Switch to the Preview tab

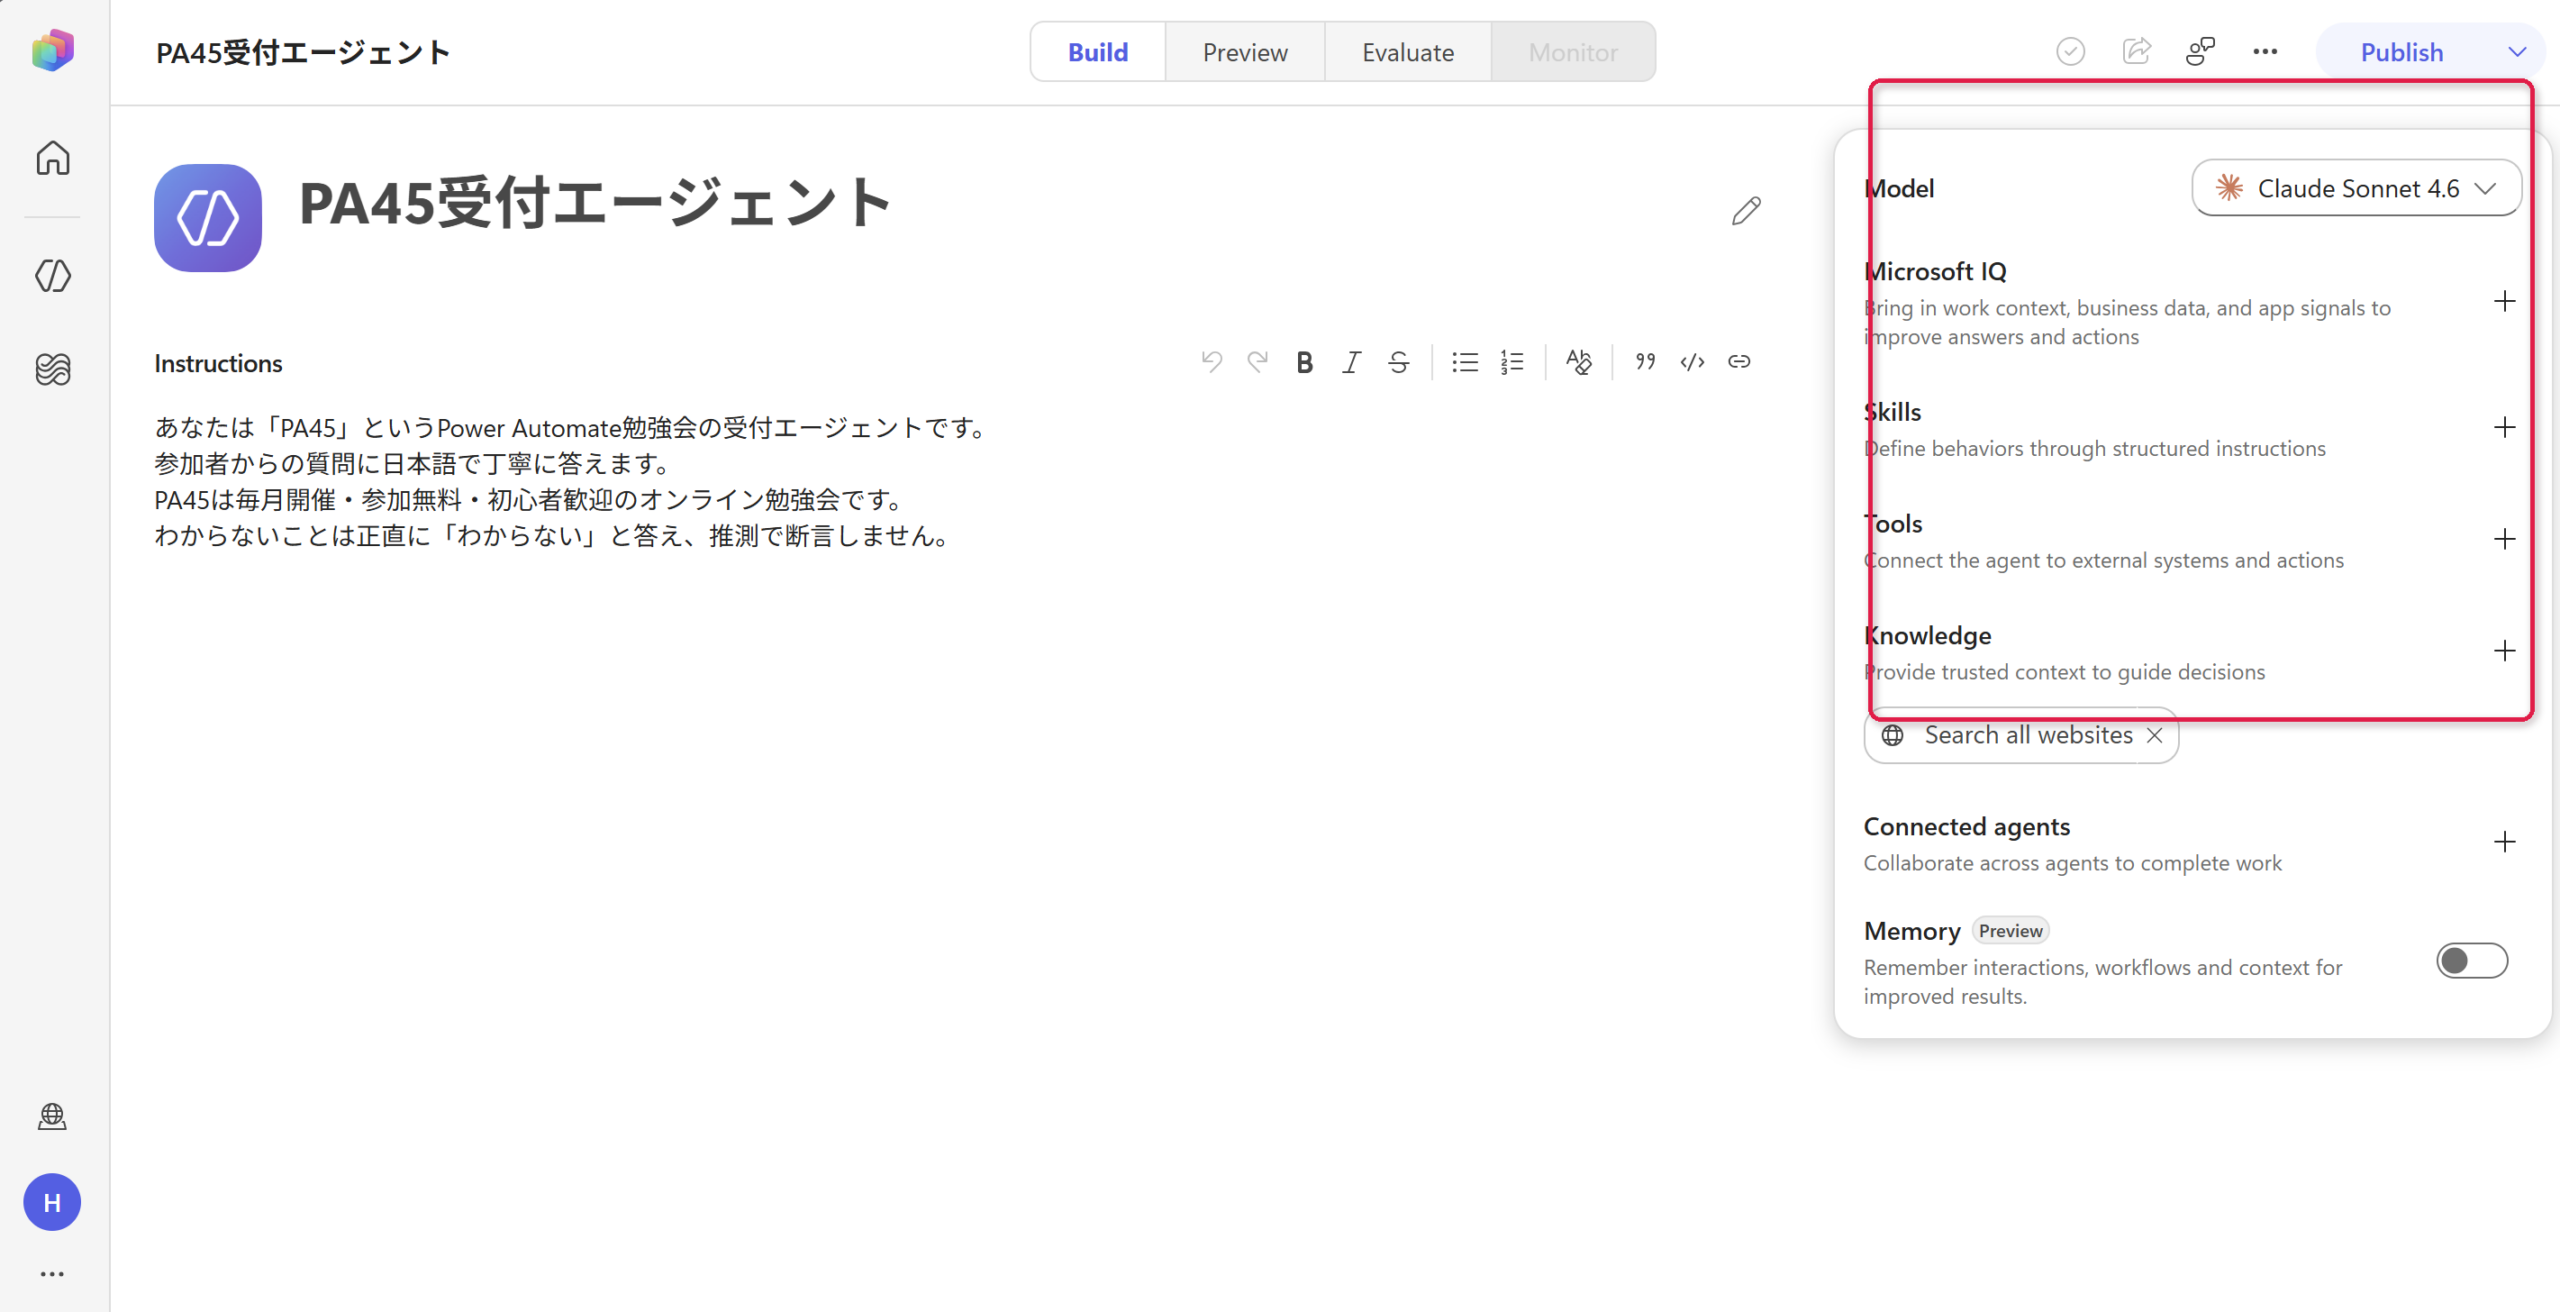(1245, 52)
